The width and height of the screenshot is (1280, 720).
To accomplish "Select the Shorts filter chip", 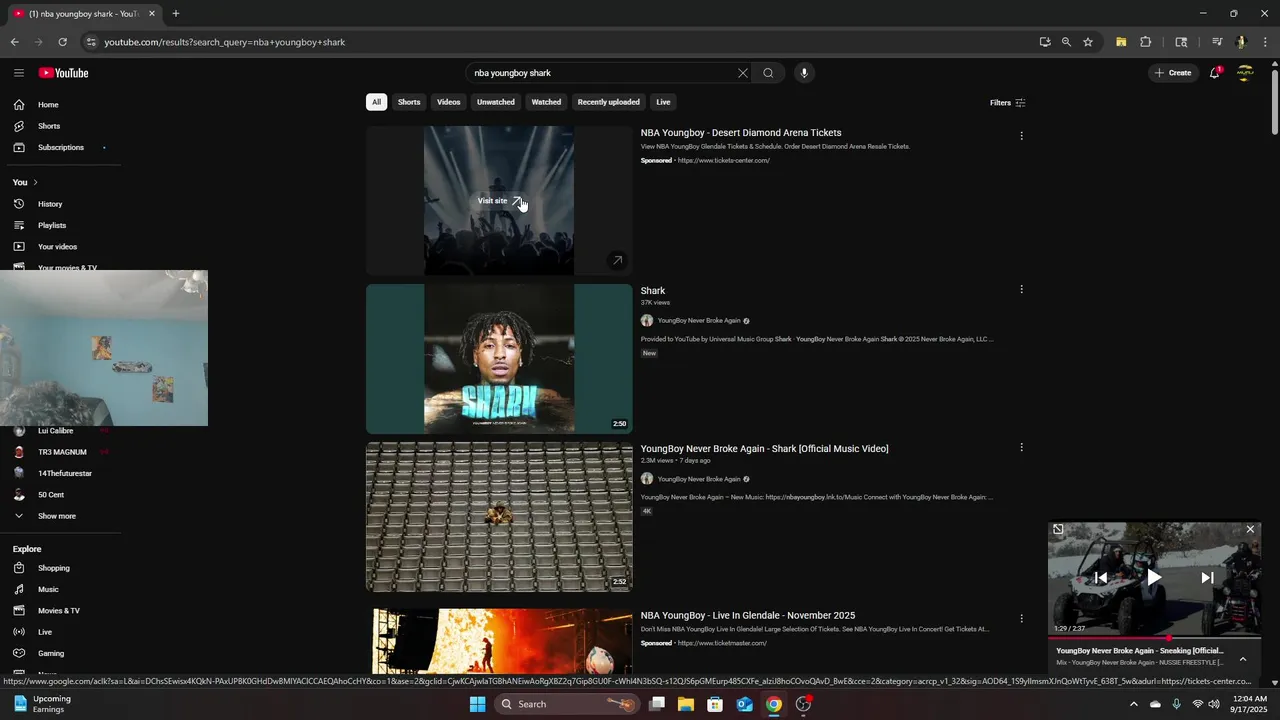I will (409, 102).
